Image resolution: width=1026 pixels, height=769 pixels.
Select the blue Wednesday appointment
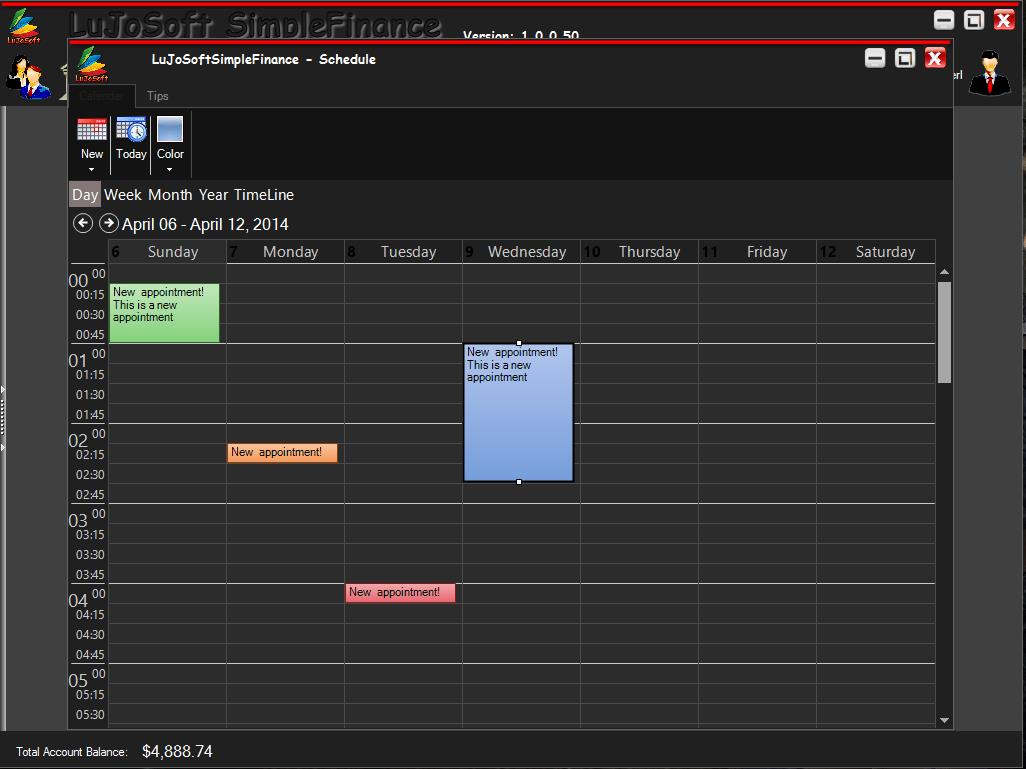tap(518, 412)
